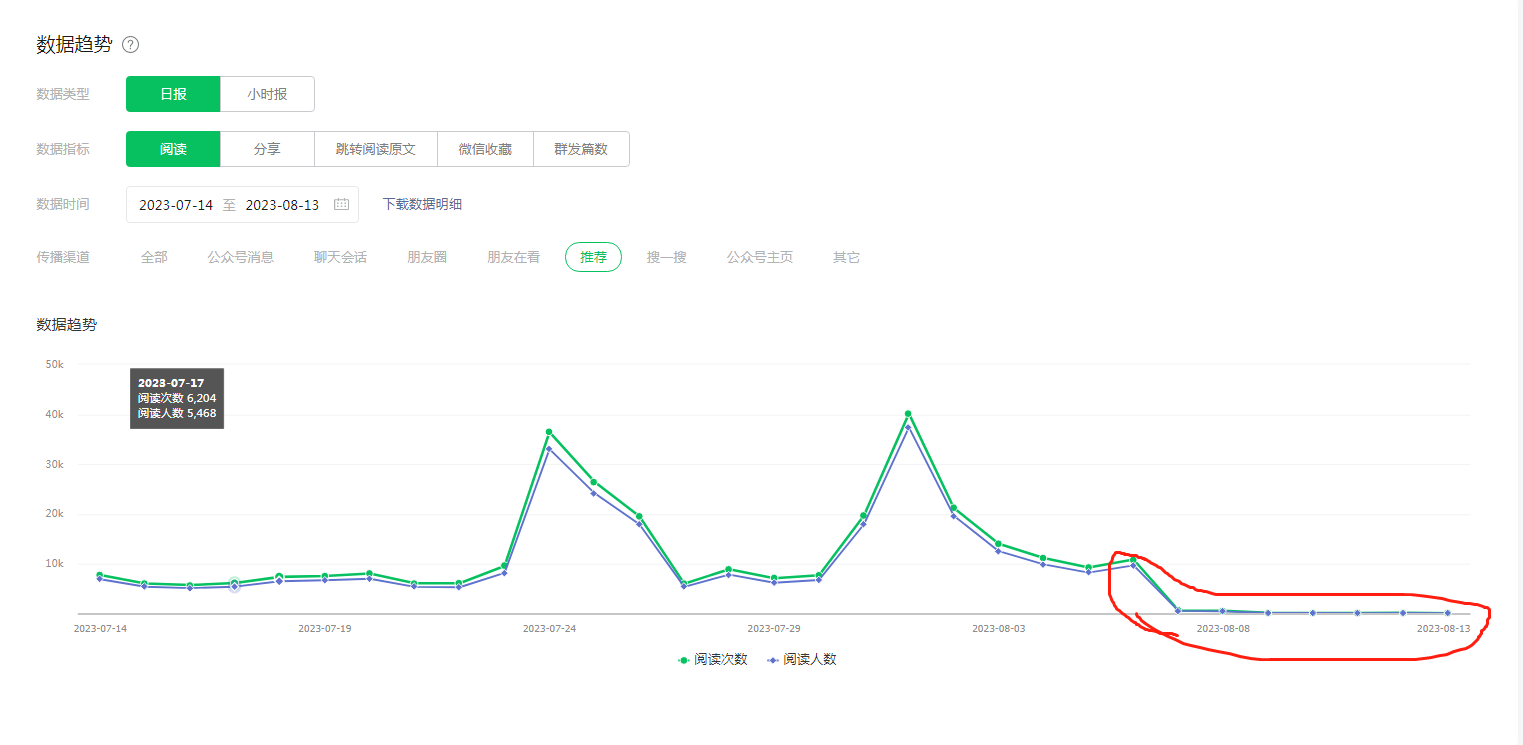Viewport: 1523px width, 745px height.
Task: Filter channel by 其它
Action: [846, 257]
